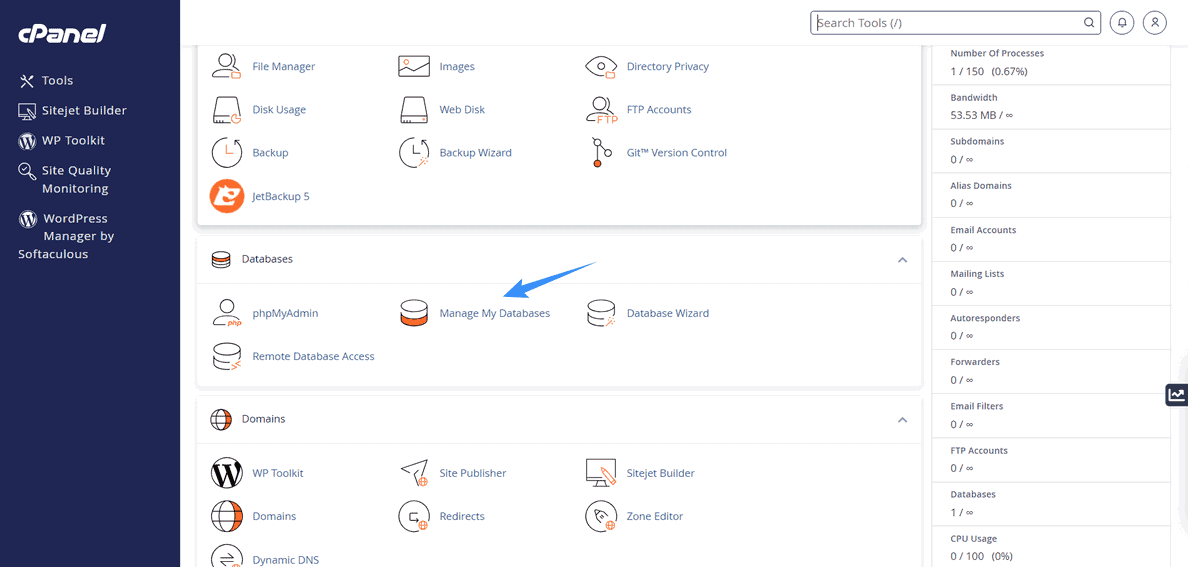The width and height of the screenshot is (1188, 567).
Task: Open the Remote Database Access link
Action: [313, 356]
